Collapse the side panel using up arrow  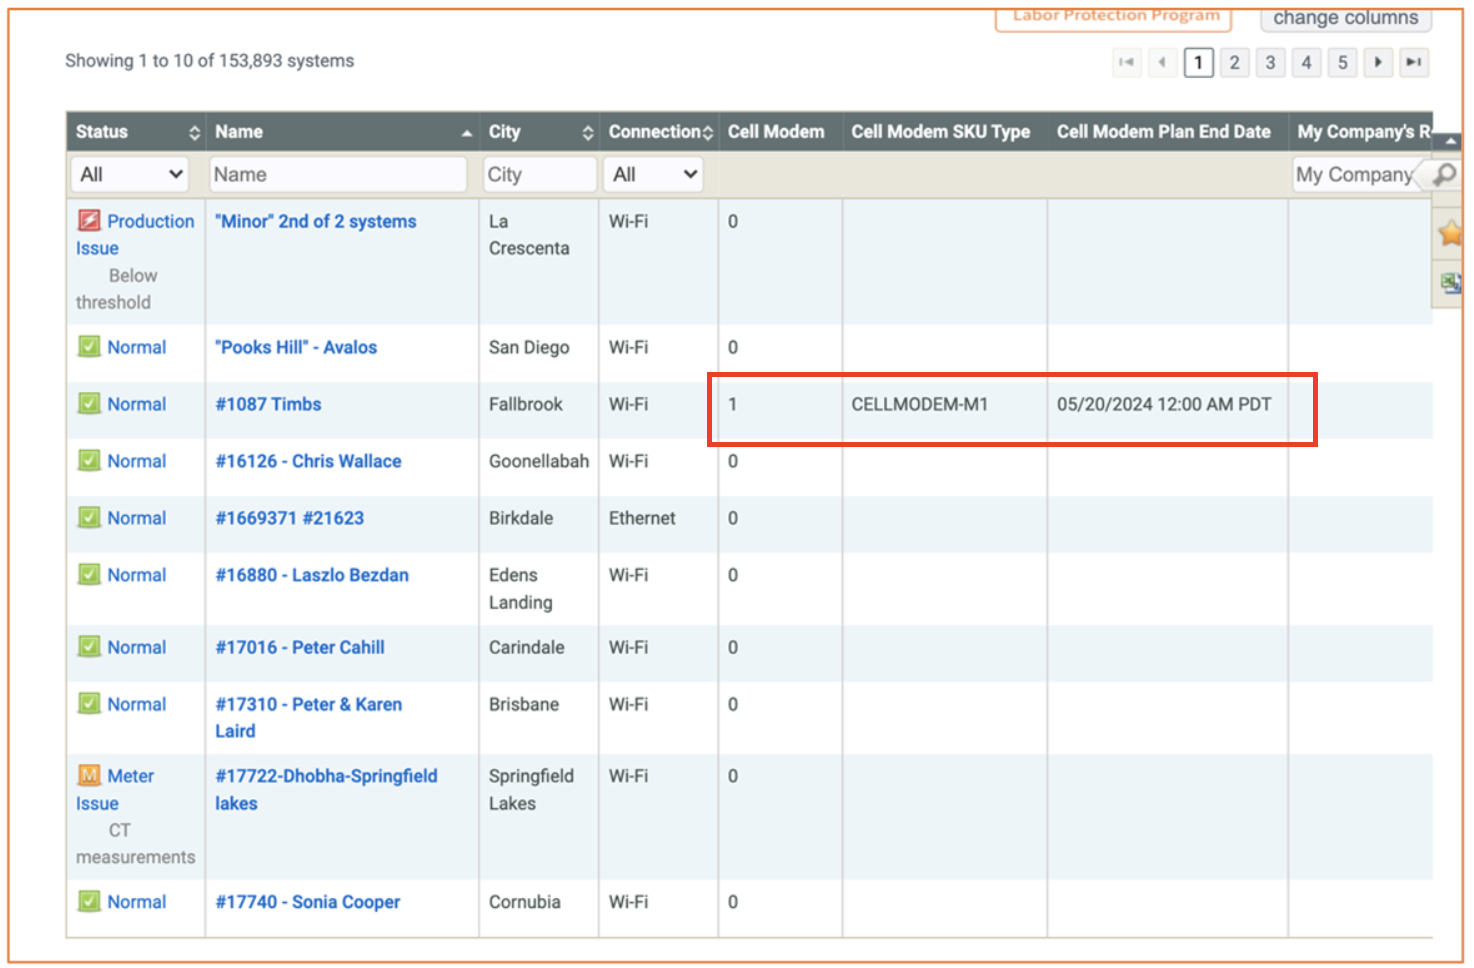pos(1449,142)
